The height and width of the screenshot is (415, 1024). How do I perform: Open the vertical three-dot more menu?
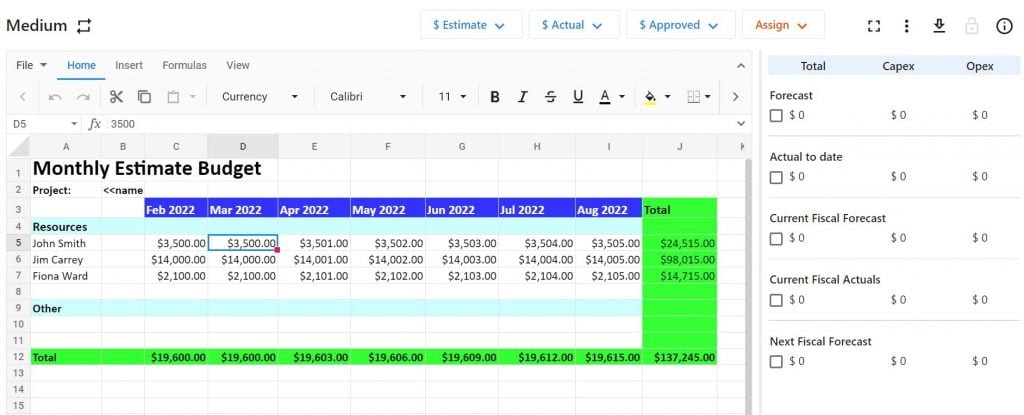pos(906,25)
